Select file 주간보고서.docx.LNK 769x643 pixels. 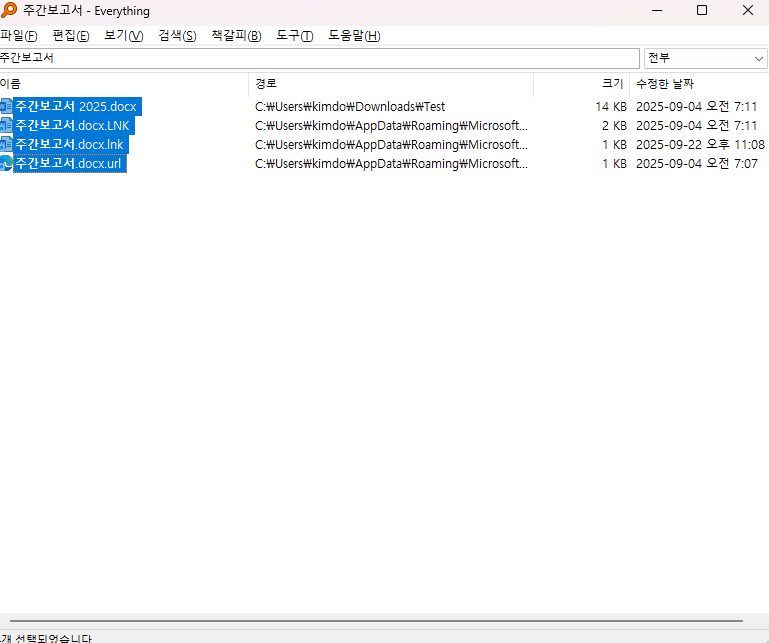point(73,126)
